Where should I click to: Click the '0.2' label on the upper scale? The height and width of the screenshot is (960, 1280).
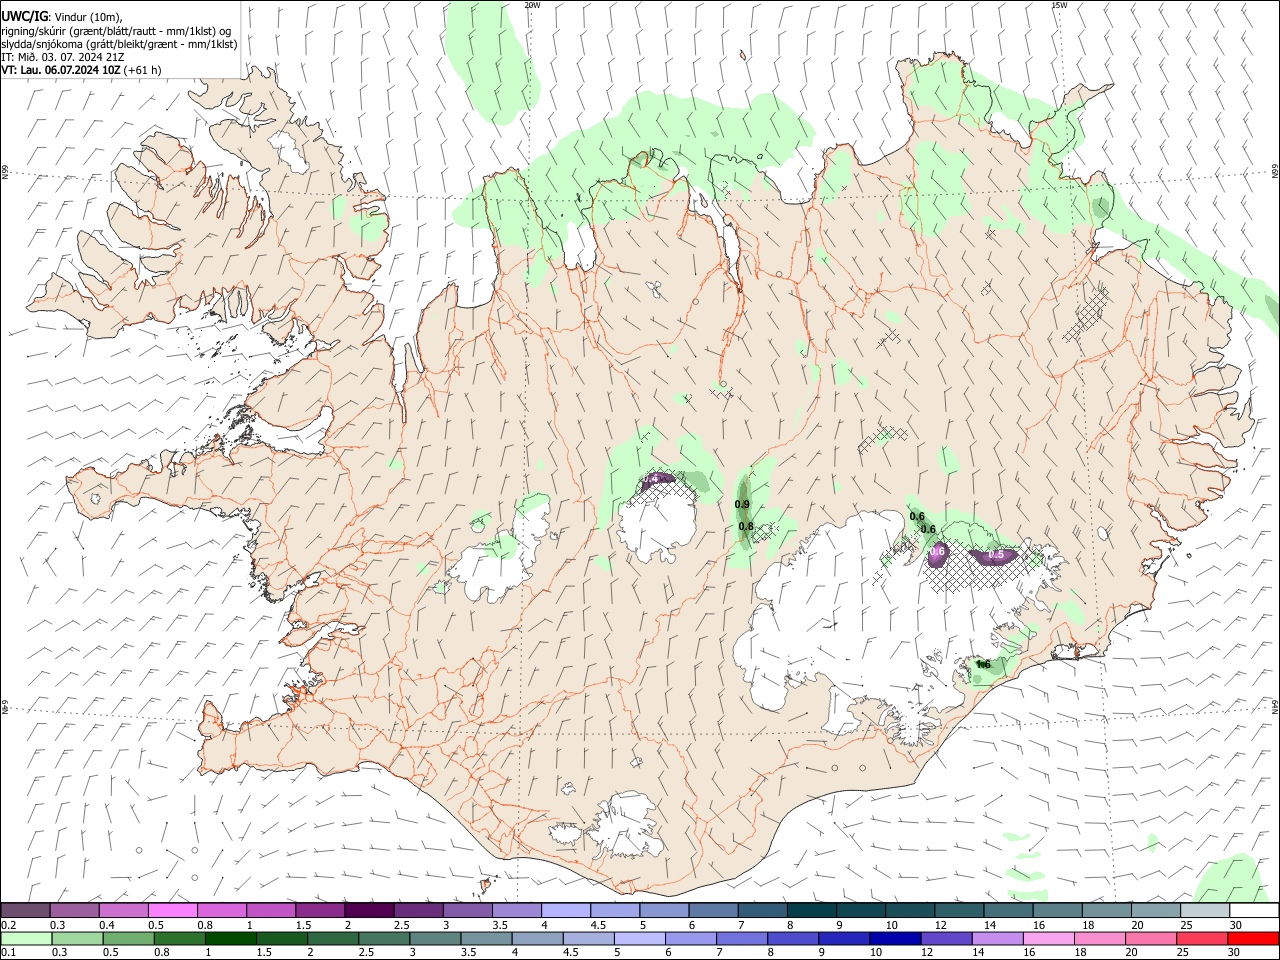pos(8,925)
